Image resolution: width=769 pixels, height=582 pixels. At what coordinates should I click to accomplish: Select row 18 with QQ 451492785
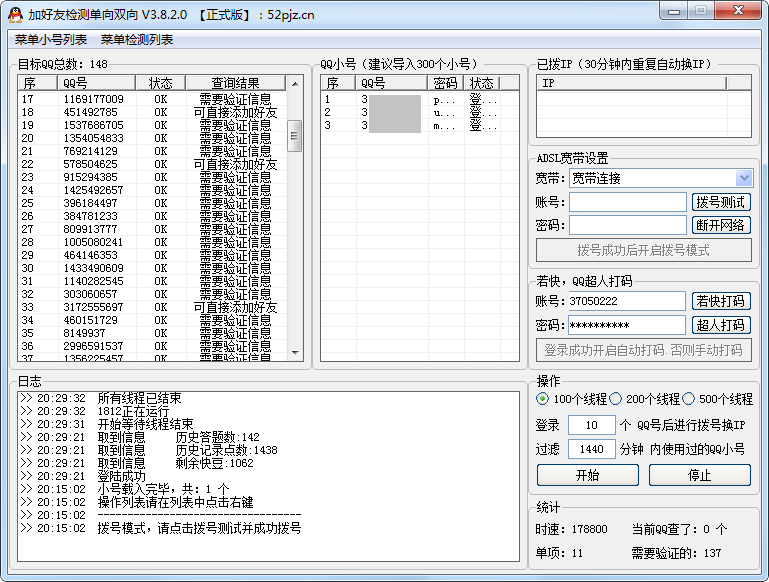click(x=150, y=112)
